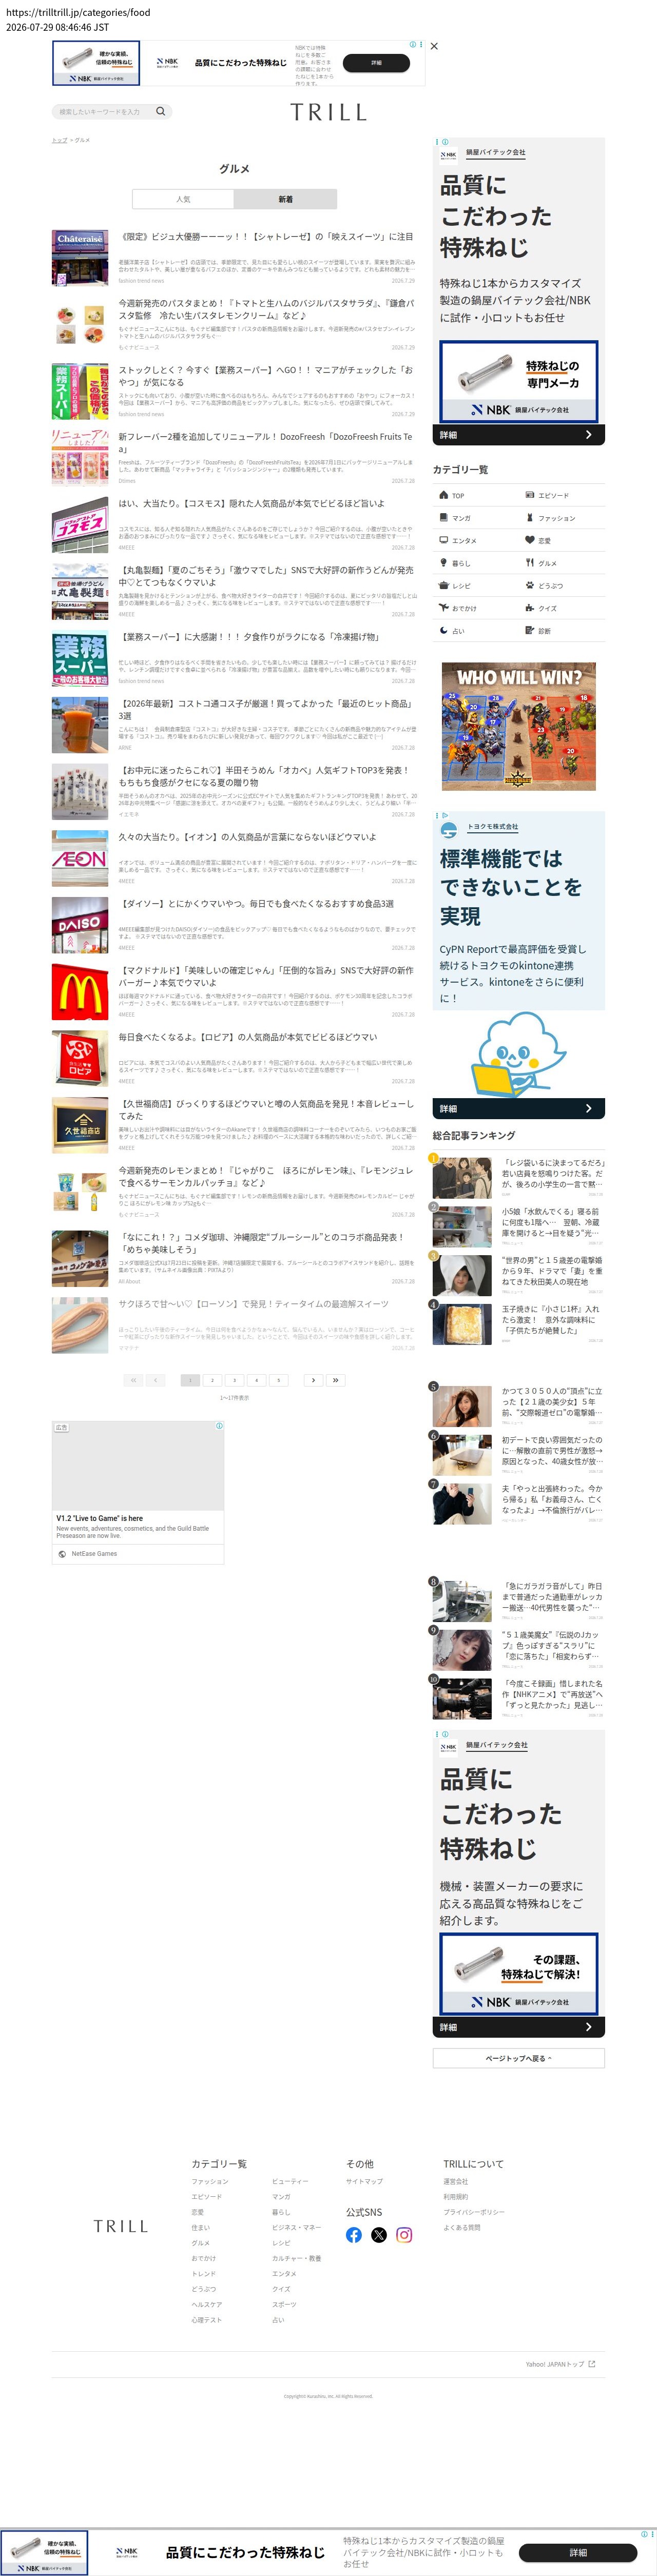Open ranking item 1 about レジ袋
The width and height of the screenshot is (657, 2576).
click(x=518, y=1177)
